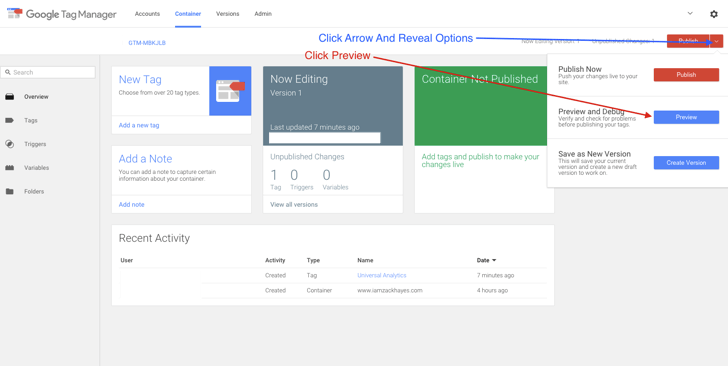
Task: Click the Now Editing Version 1 card
Action: pos(333,106)
